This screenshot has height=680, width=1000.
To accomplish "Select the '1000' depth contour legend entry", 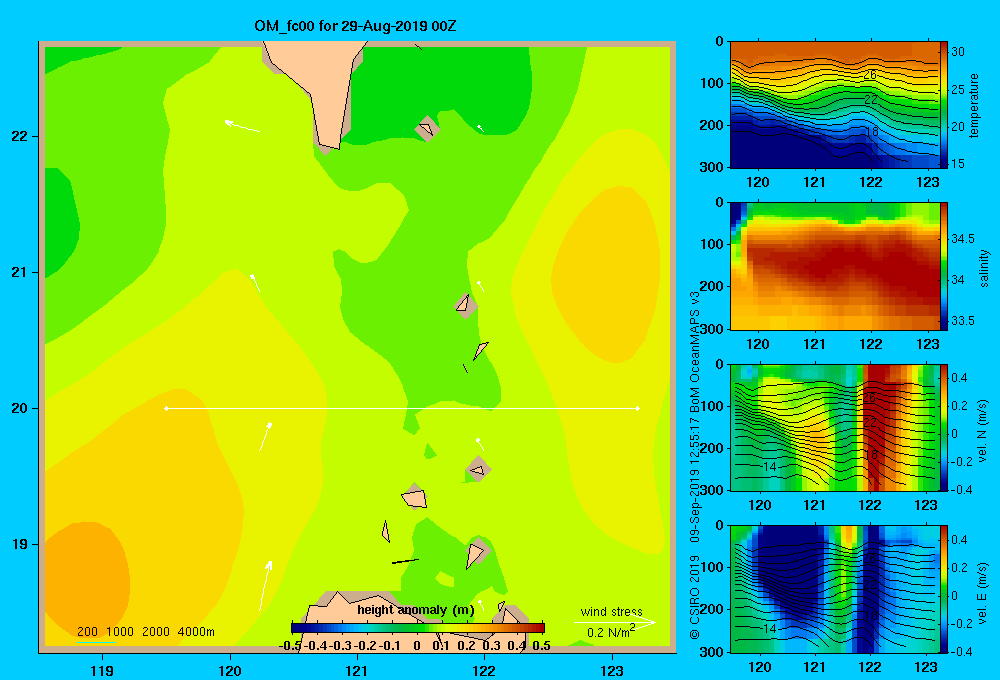I will (120, 632).
